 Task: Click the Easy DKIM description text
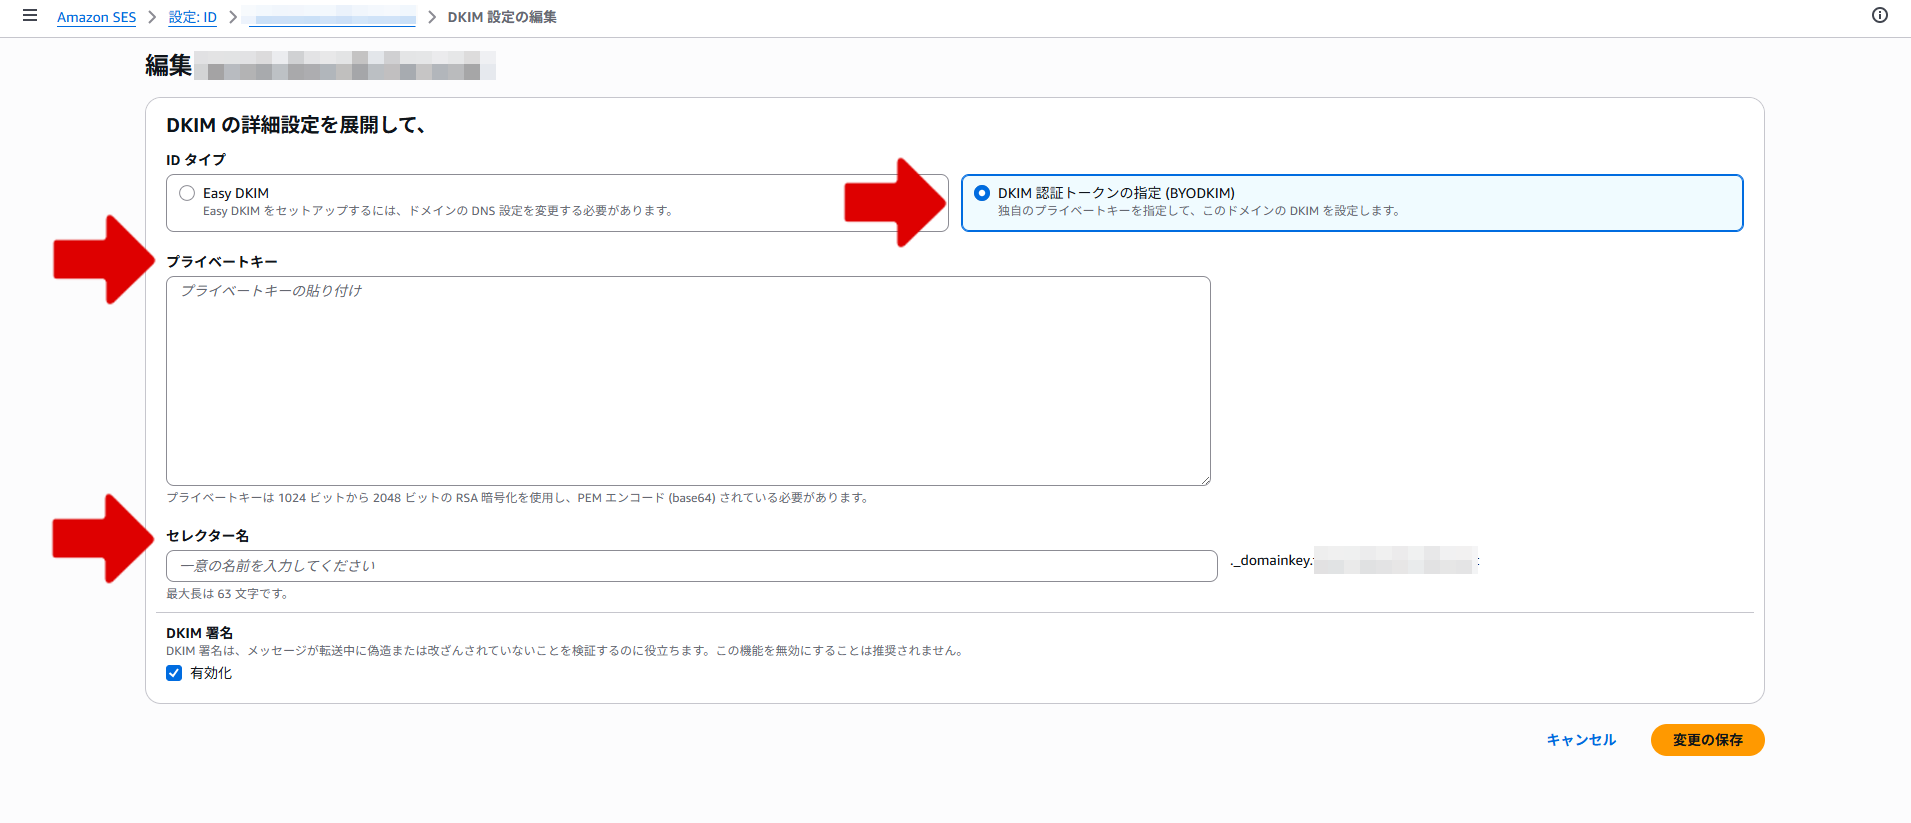click(x=438, y=211)
